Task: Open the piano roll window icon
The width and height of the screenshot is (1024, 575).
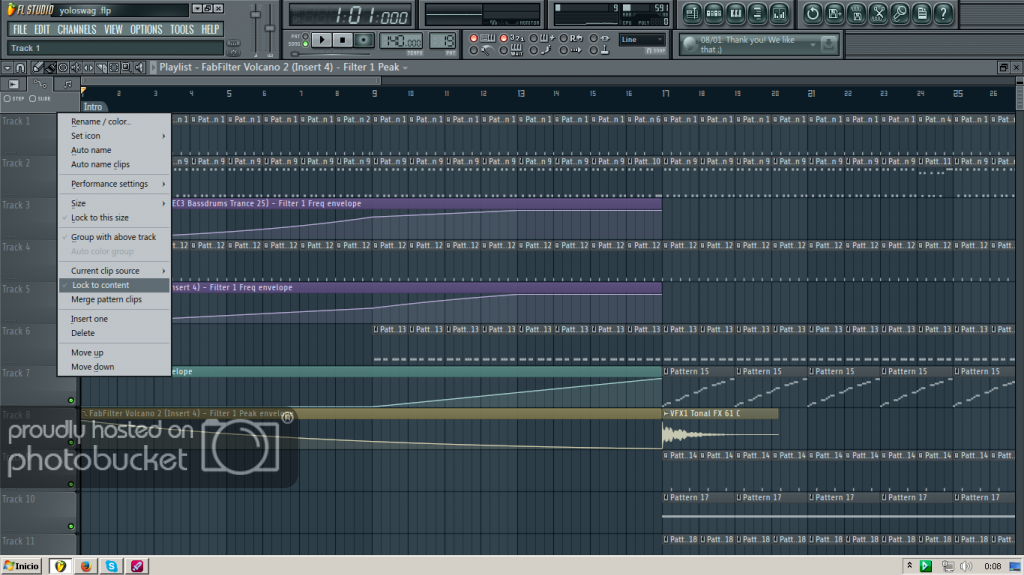Action: 737,14
